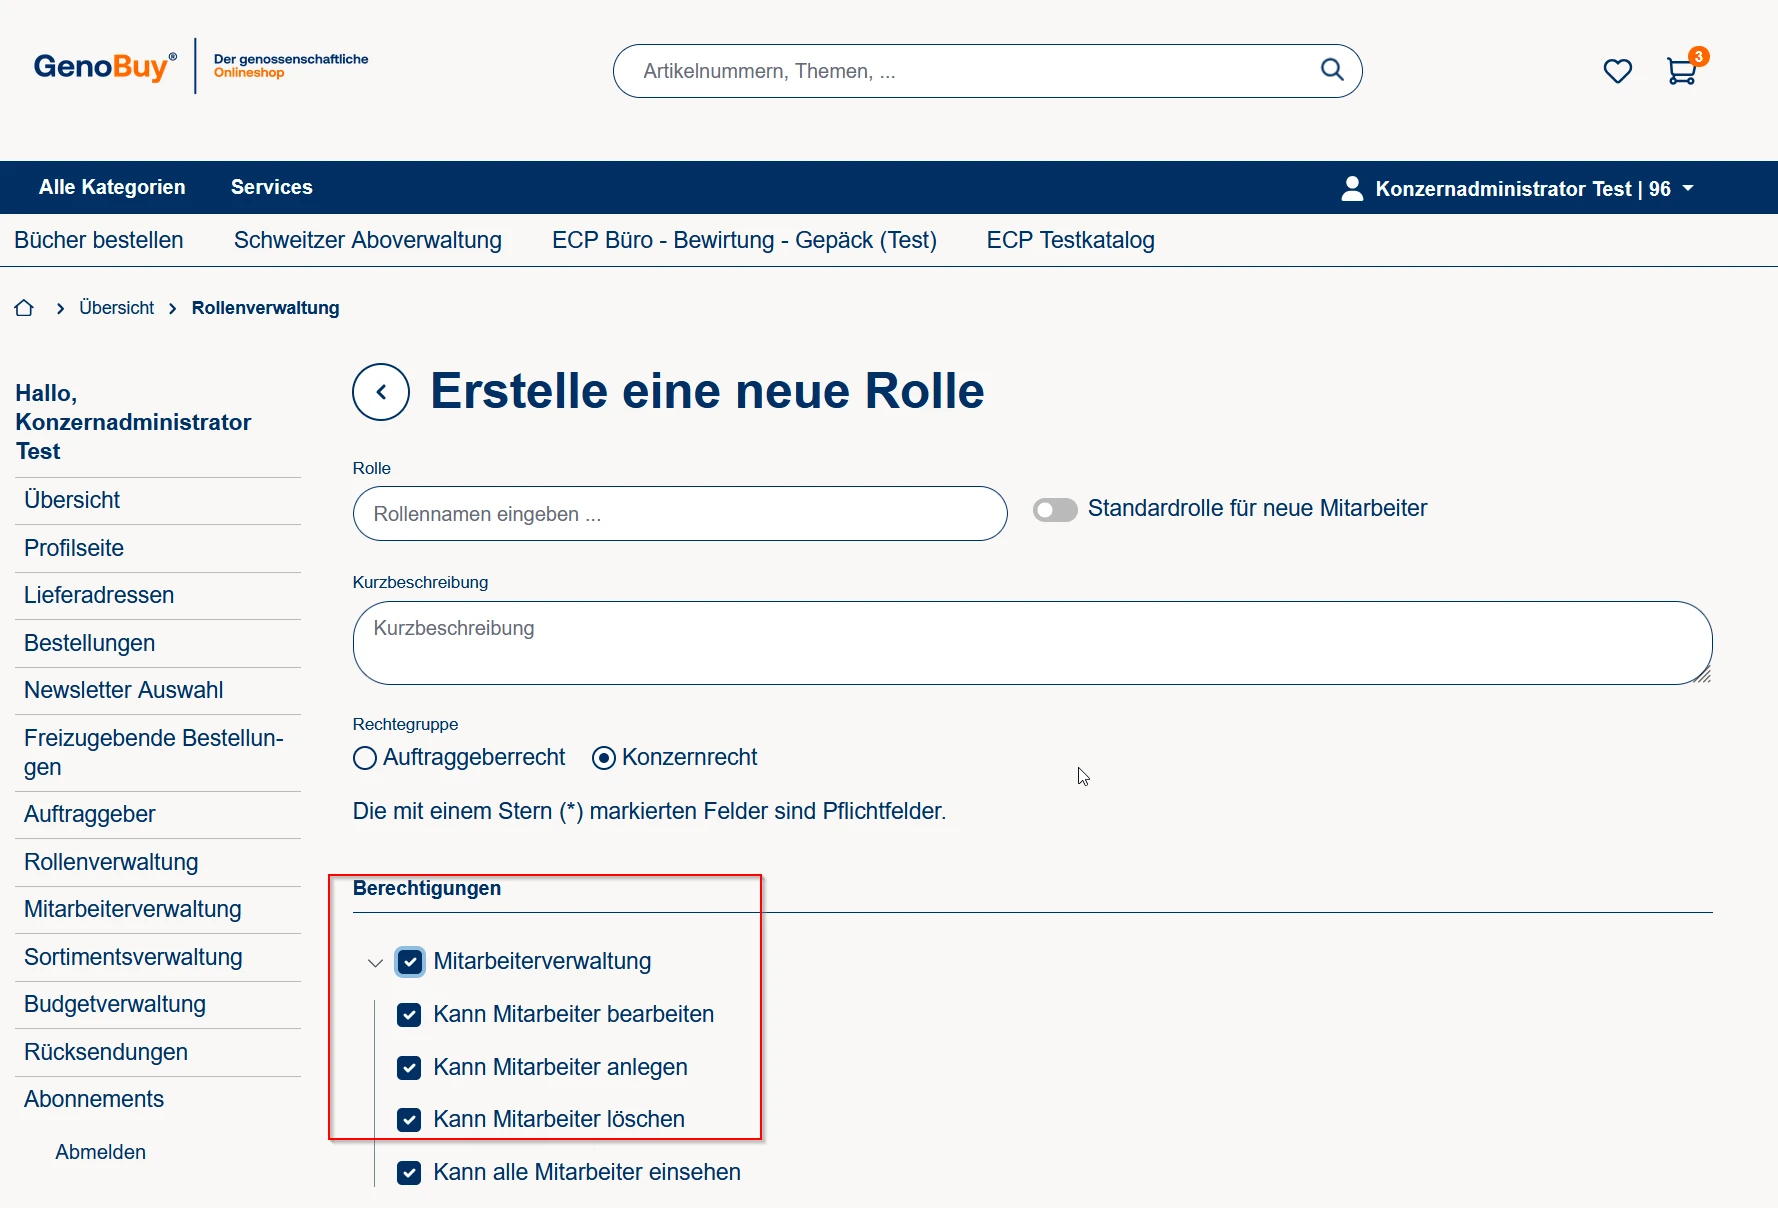1778x1208 pixels.
Task: Collapse the Mitarbeiterverwaltung permissions group
Action: (375, 963)
